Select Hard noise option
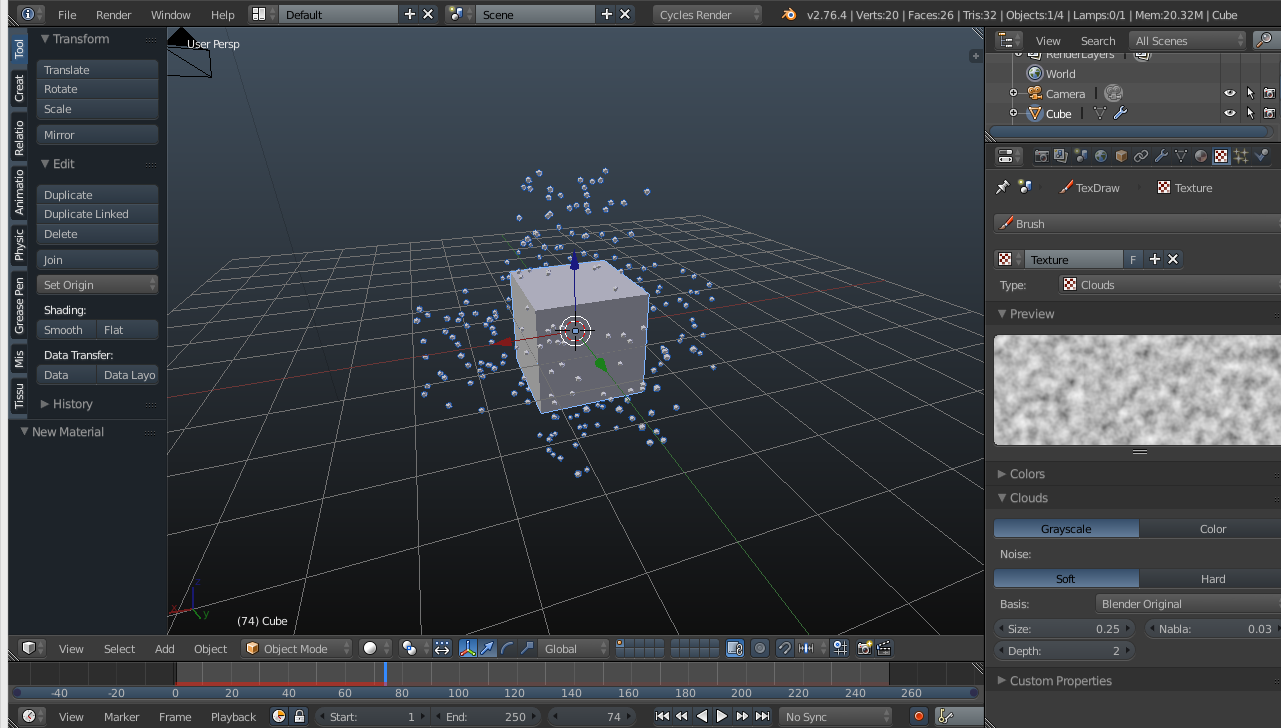Image resolution: width=1281 pixels, height=728 pixels. point(1212,578)
